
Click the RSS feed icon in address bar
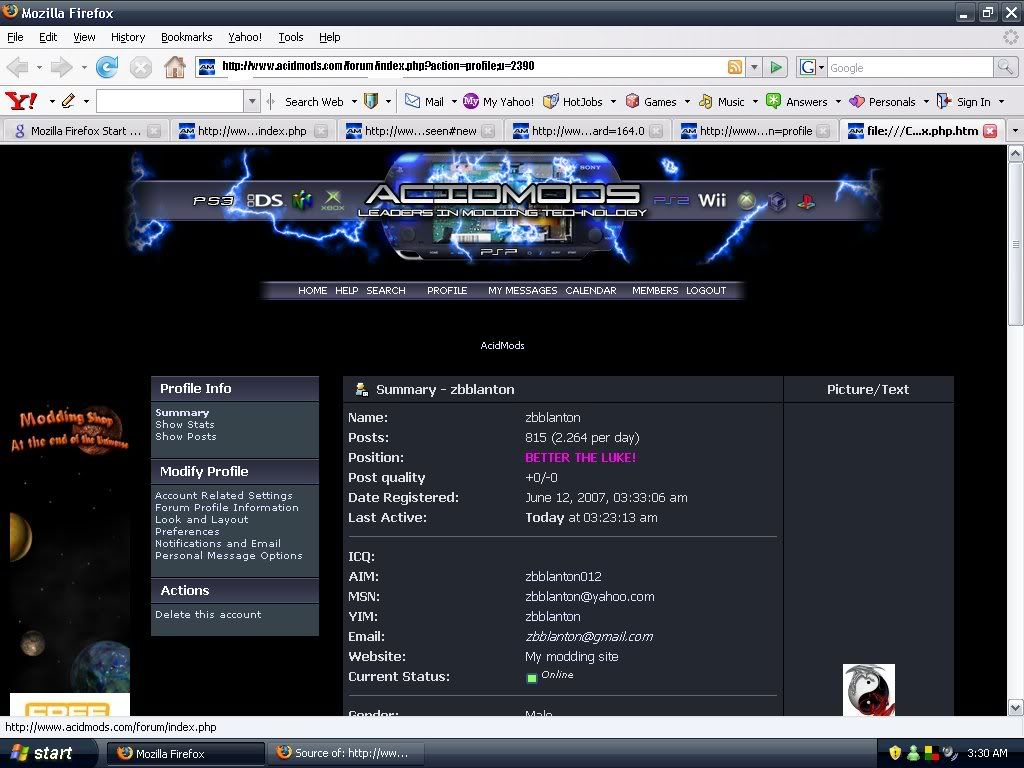735,67
